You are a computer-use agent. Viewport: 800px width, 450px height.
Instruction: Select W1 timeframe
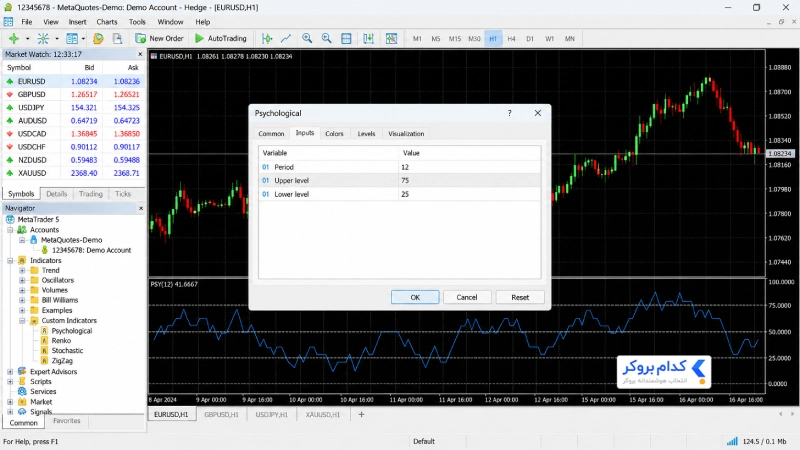[549, 39]
